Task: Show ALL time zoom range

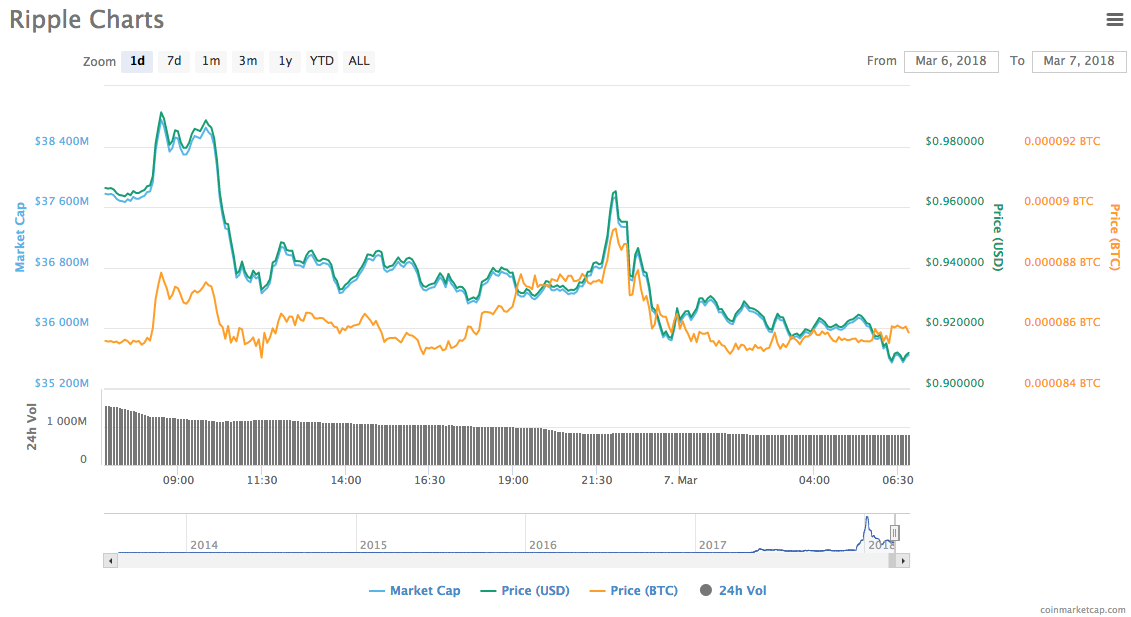Action: pyautogui.click(x=358, y=61)
